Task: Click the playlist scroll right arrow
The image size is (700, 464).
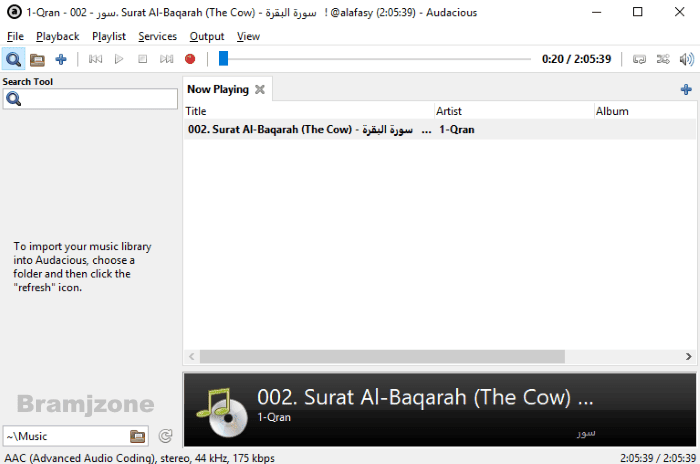Action: pyautogui.click(x=688, y=356)
